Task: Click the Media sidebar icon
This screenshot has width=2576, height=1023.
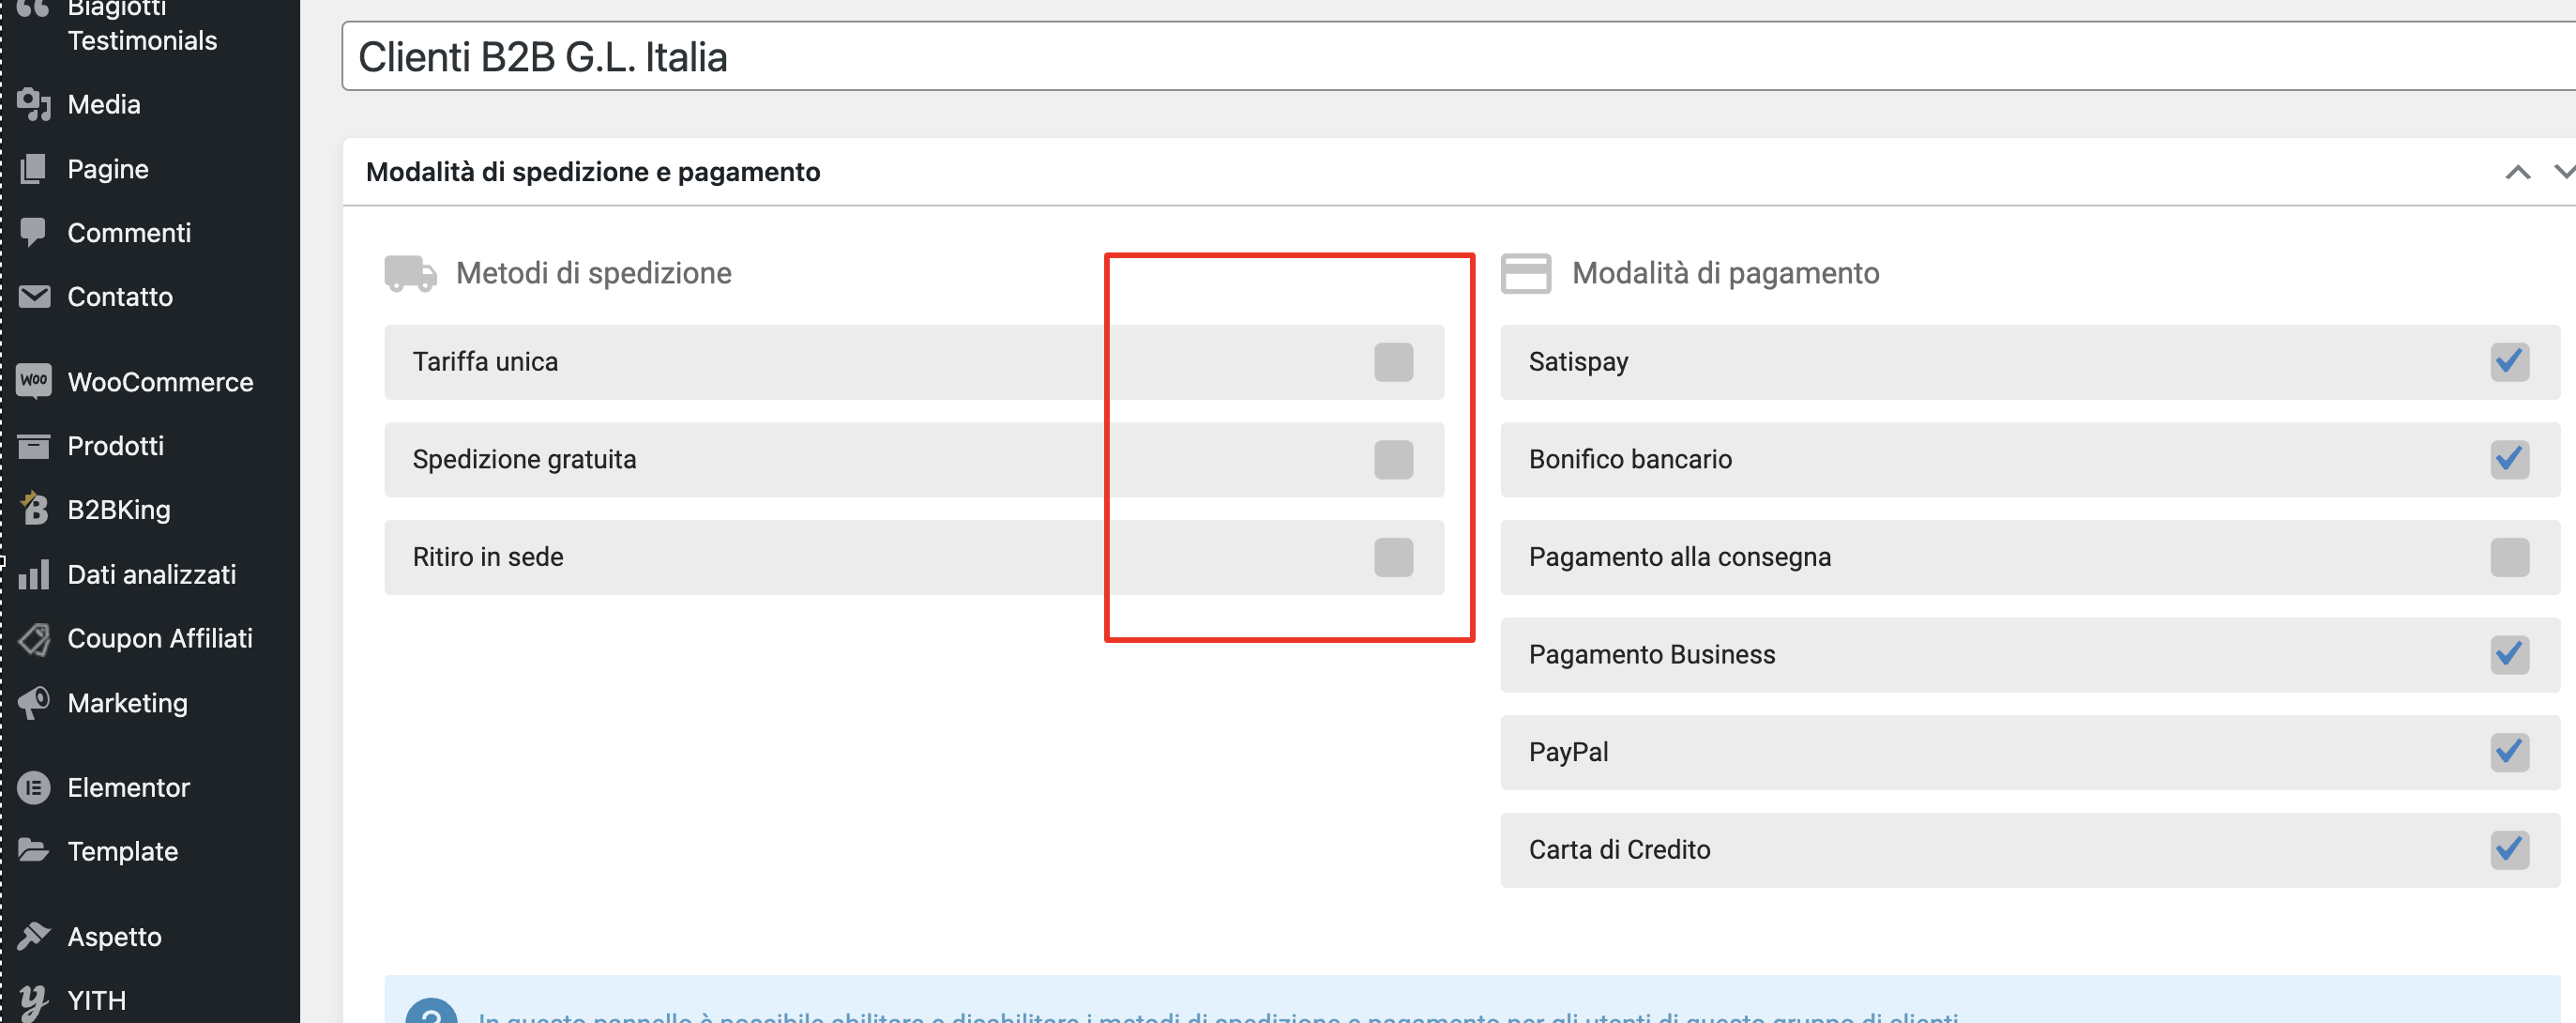Action: pos(34,104)
